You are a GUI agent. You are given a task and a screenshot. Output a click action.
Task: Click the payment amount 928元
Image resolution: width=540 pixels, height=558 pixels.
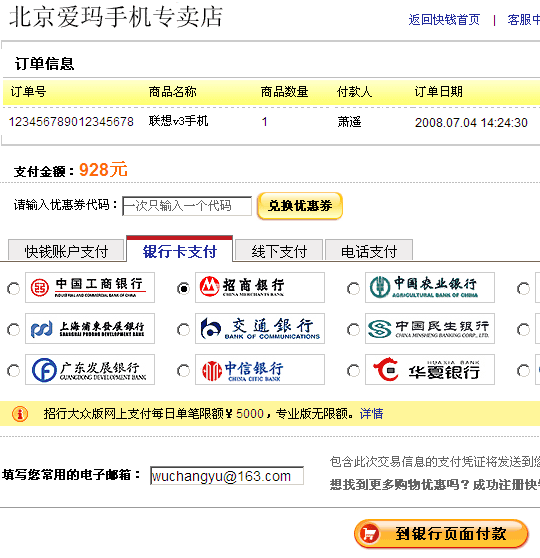click(103, 170)
